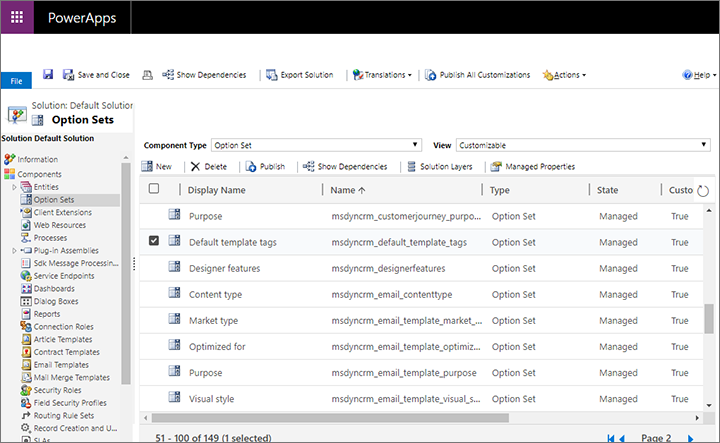Open the Actions dropdown menu

pyautogui.click(x=564, y=75)
